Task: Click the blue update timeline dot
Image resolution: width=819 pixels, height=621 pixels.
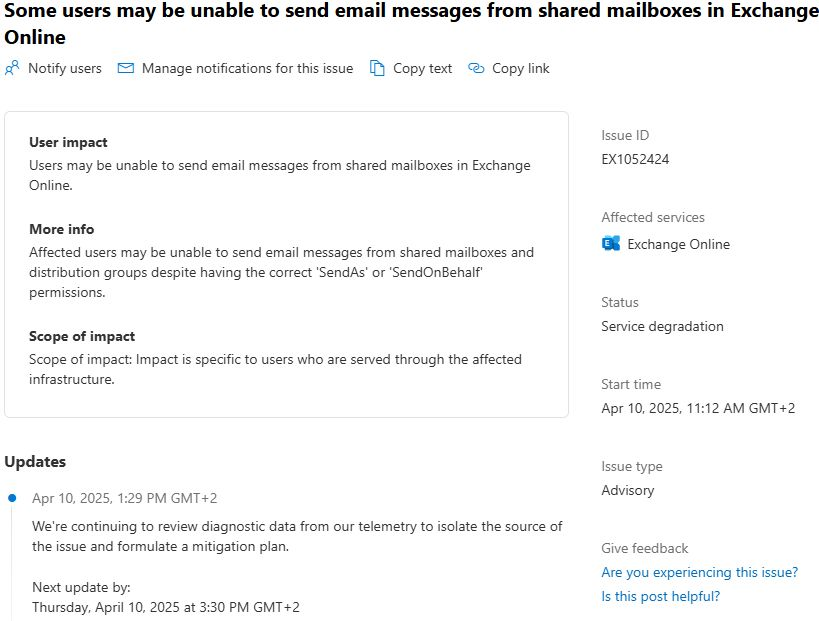Action: [12, 497]
